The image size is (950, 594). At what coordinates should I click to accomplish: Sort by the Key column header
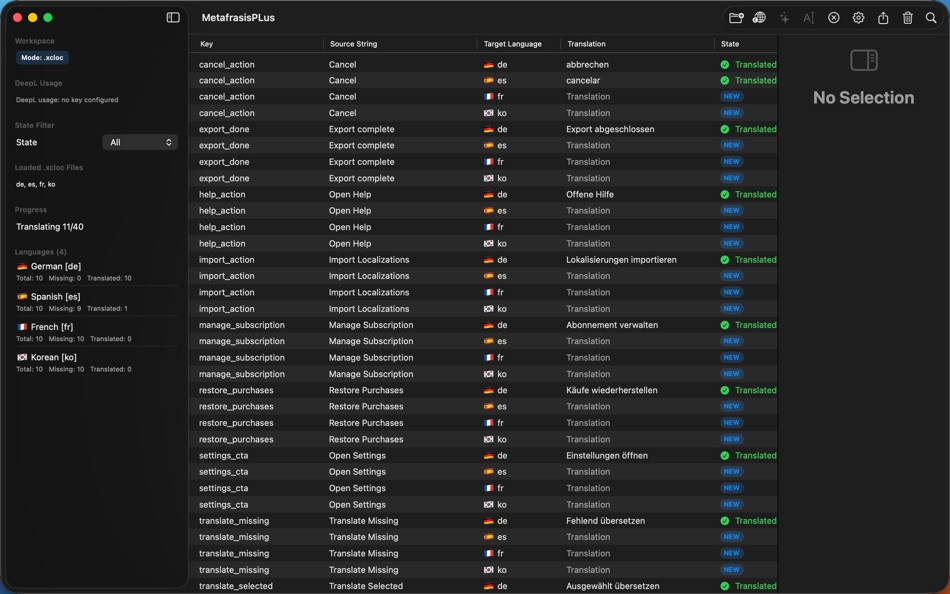206,44
